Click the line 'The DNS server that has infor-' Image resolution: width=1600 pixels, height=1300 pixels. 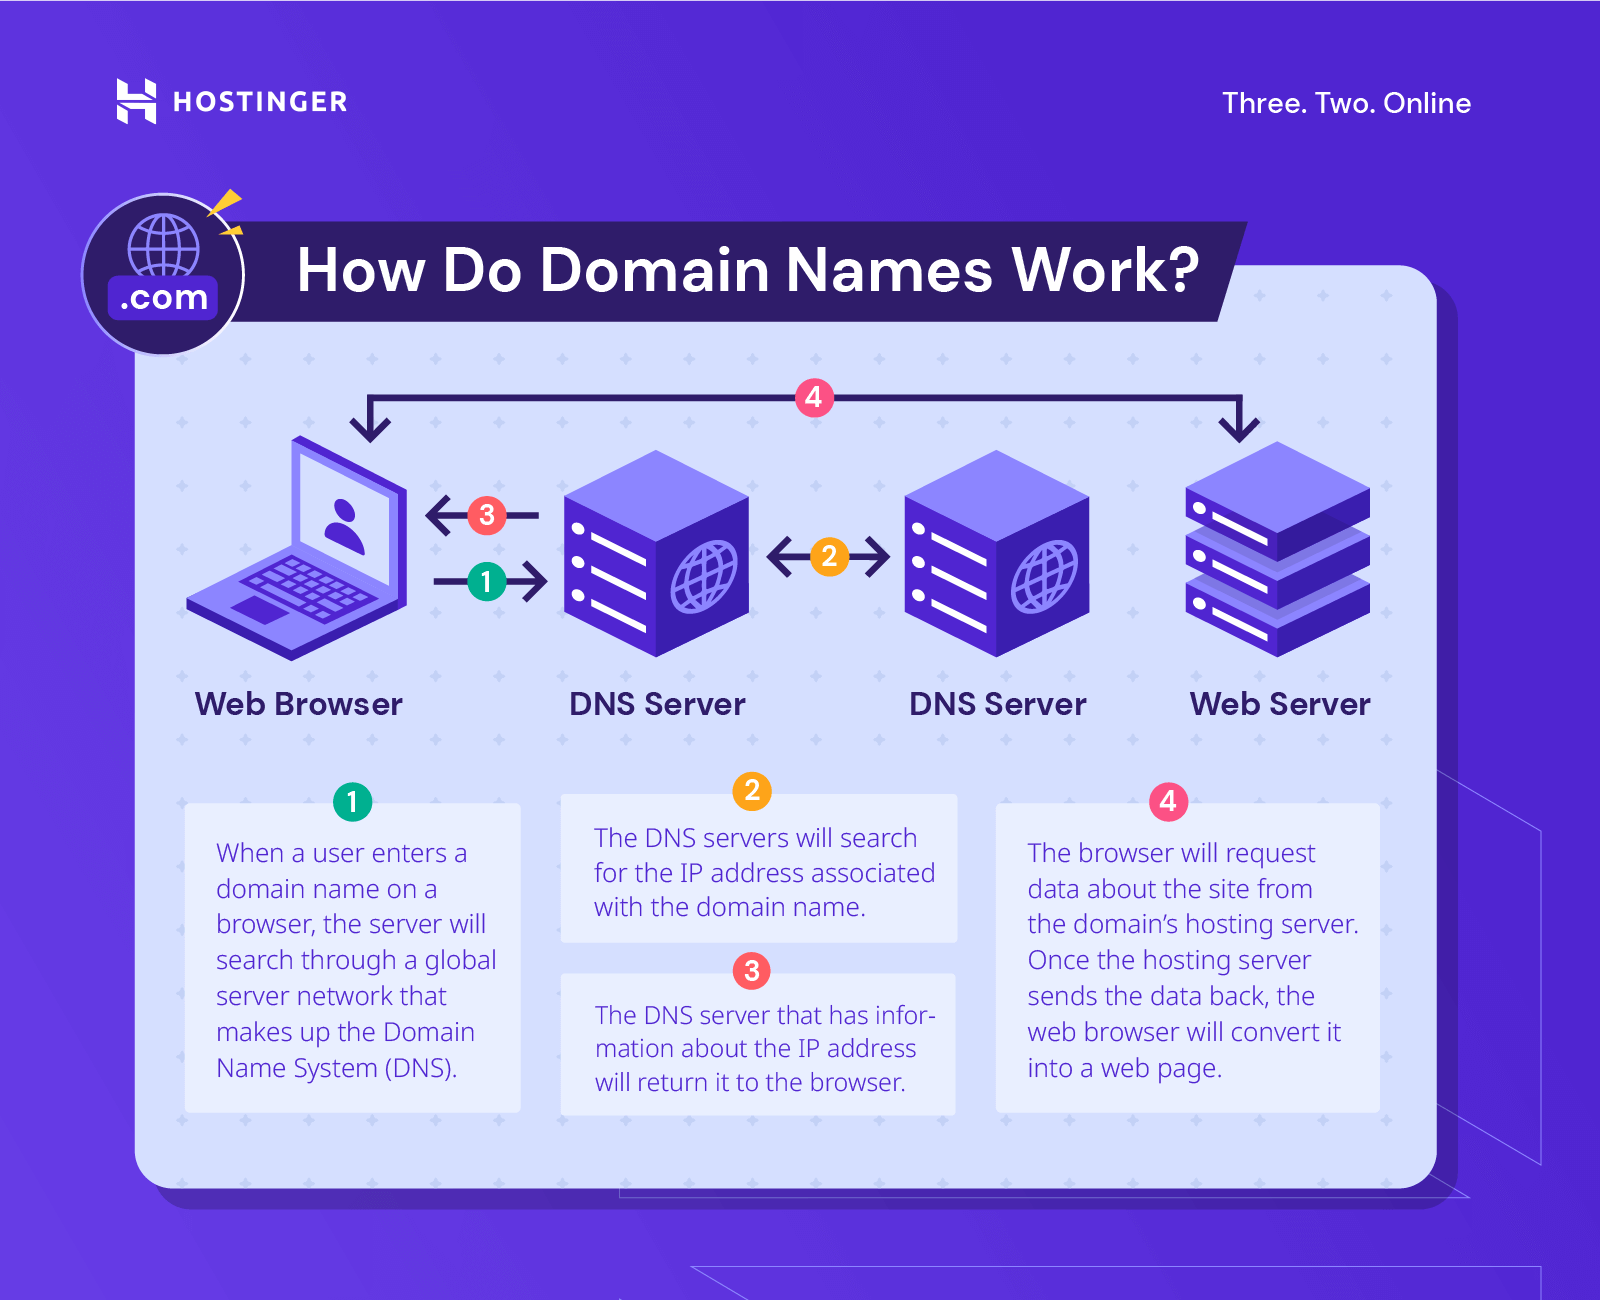point(765,1015)
